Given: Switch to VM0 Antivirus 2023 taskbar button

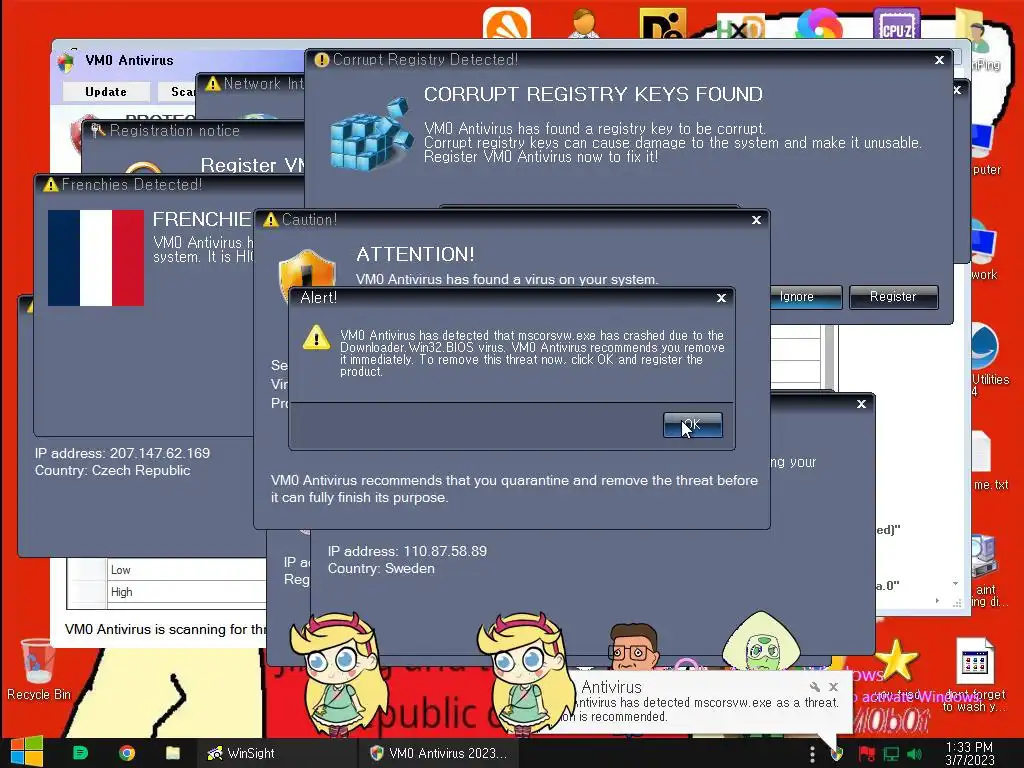Looking at the screenshot, I should 439,753.
